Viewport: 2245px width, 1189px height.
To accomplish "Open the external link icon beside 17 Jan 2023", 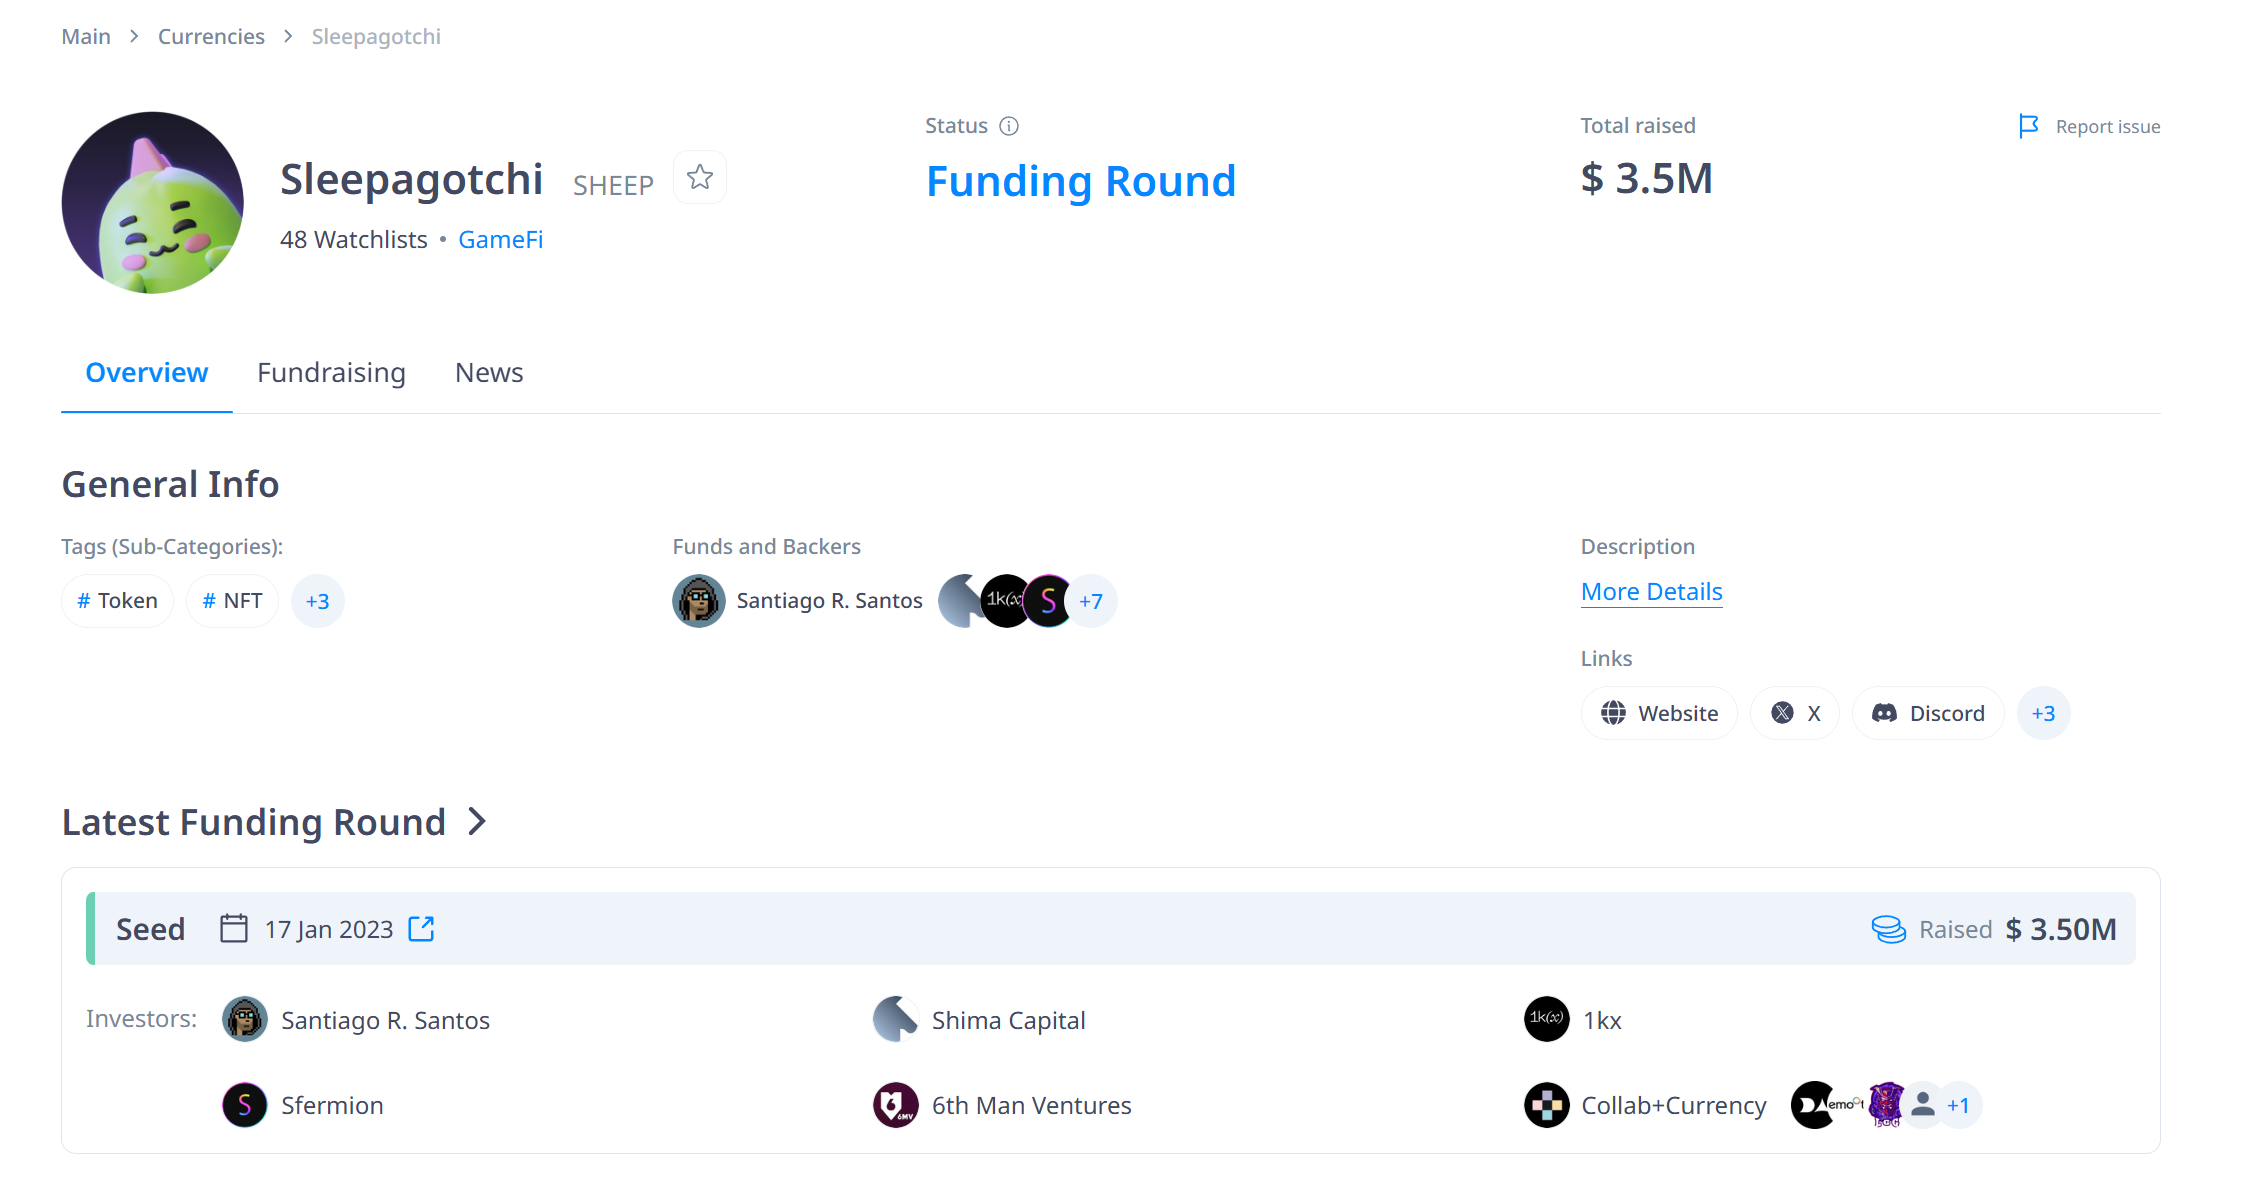I will (421, 929).
